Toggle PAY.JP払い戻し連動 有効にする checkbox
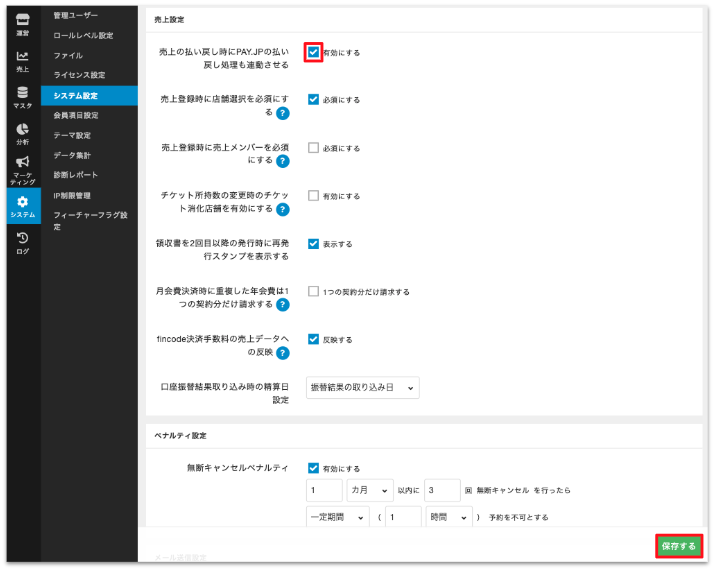 [314, 52]
